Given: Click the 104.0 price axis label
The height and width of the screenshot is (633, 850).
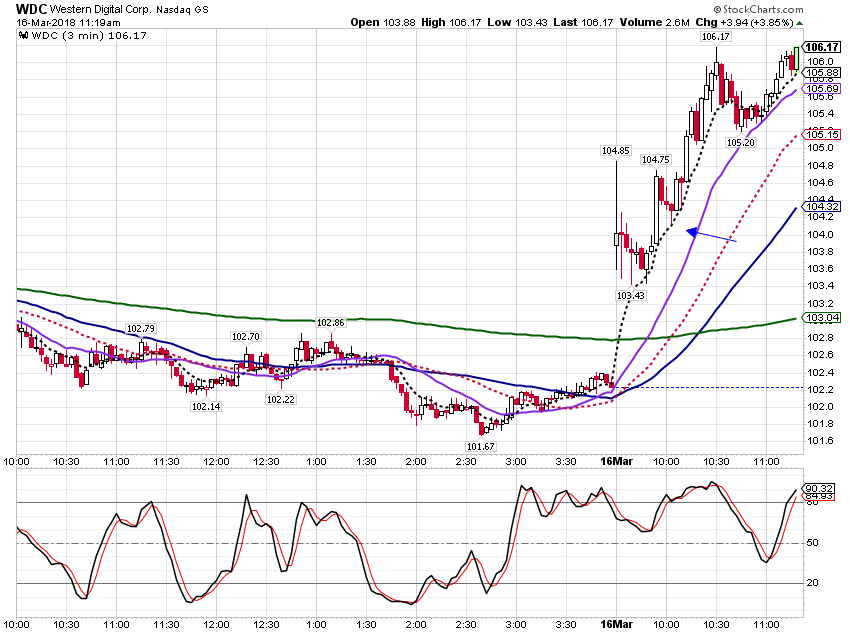Looking at the screenshot, I should [820, 235].
